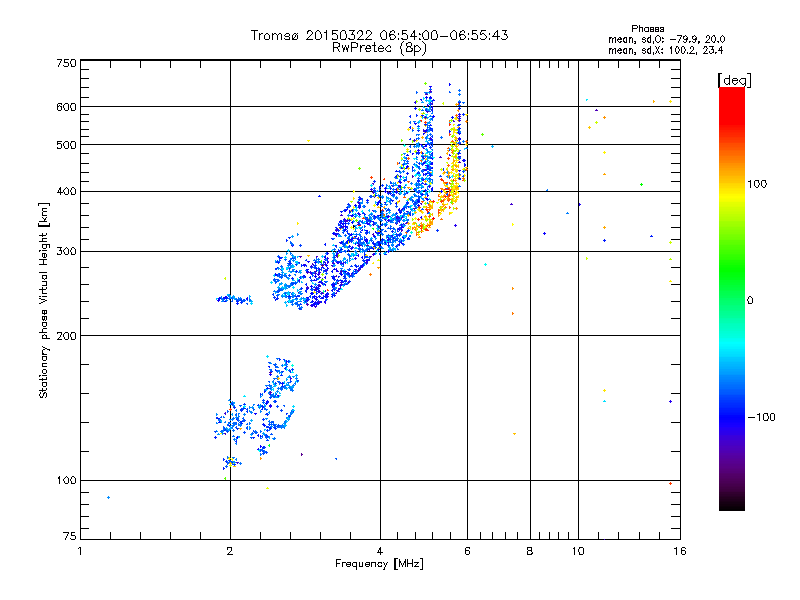Click the y-axis tick label '300'
Screen dimensions: 800x600
coord(66,252)
